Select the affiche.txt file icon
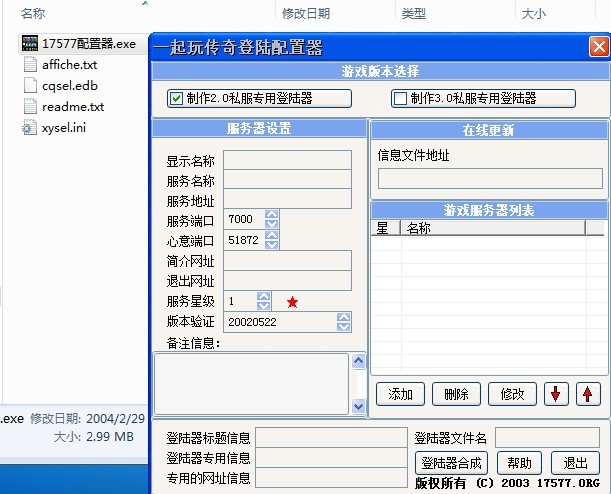 29,65
